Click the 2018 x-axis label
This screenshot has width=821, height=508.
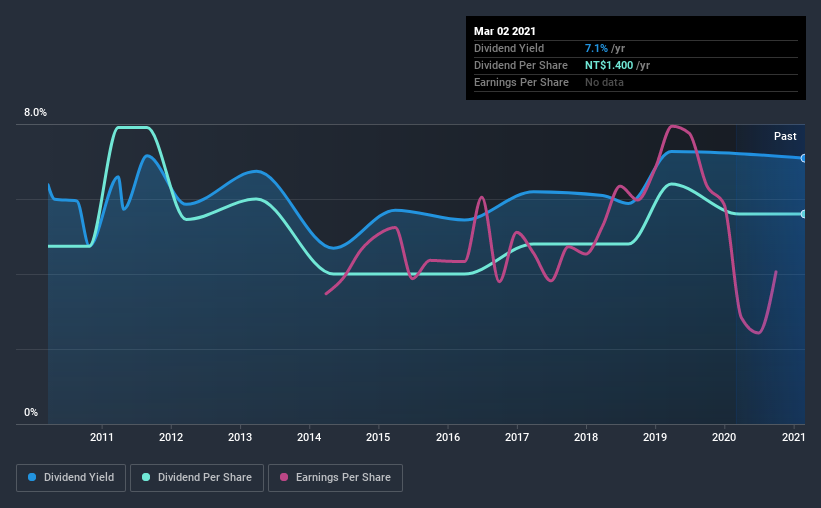pyautogui.click(x=586, y=437)
